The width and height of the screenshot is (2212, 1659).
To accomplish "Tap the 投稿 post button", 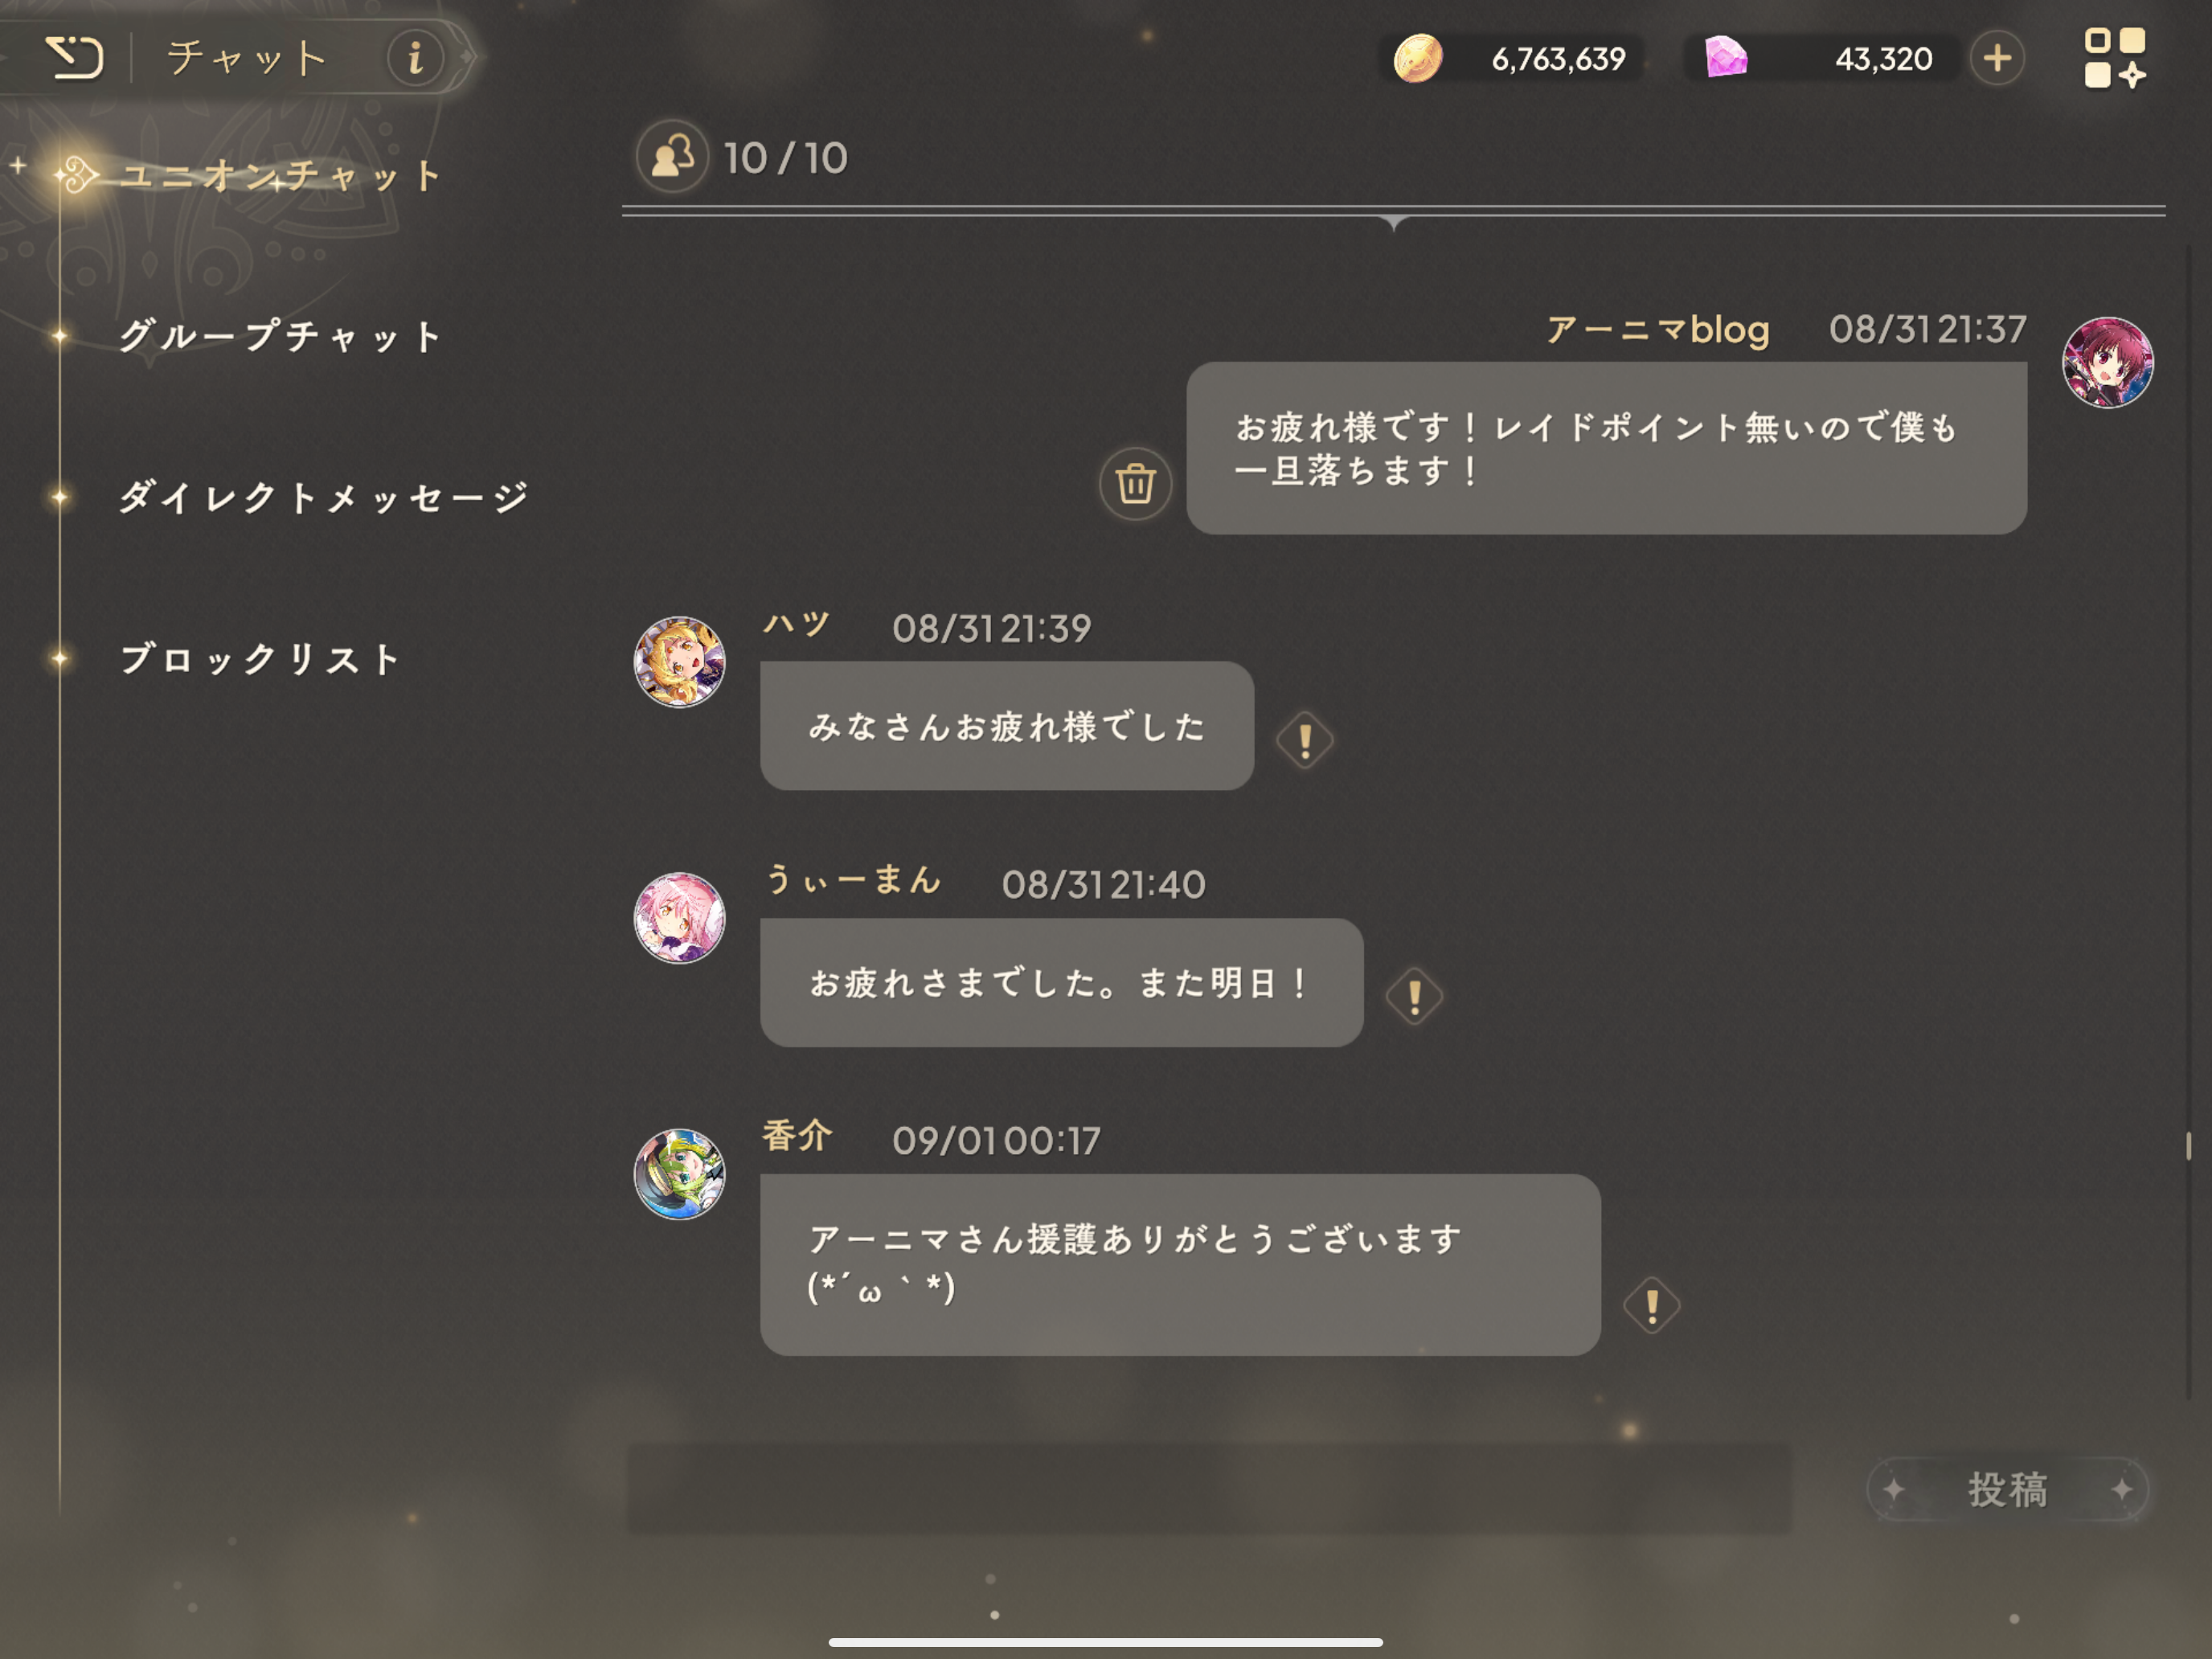I will point(2007,1489).
